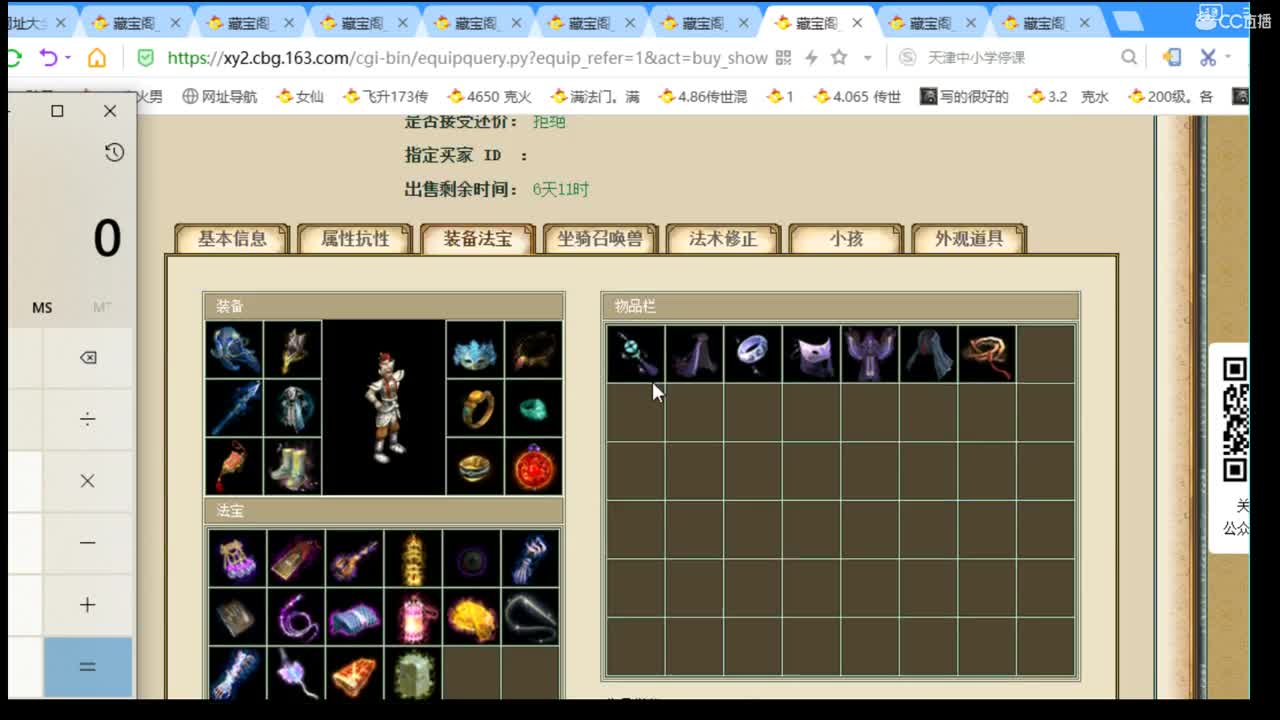Image resolution: width=1280 pixels, height=720 pixels.
Task: Open the 4650 克火 bookmark
Action: 490,97
